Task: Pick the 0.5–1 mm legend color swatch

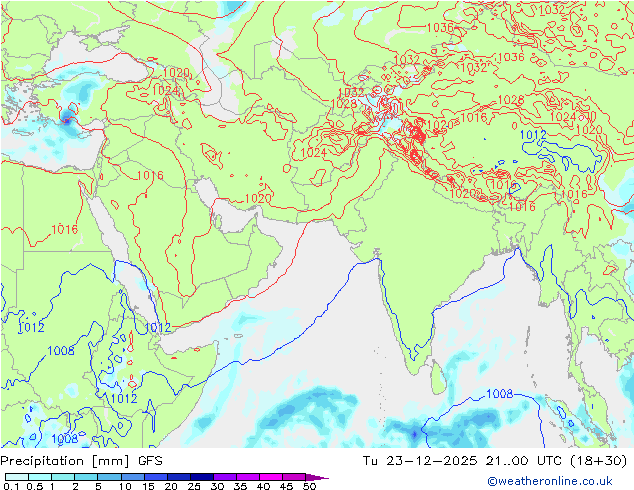Action: click(40, 477)
